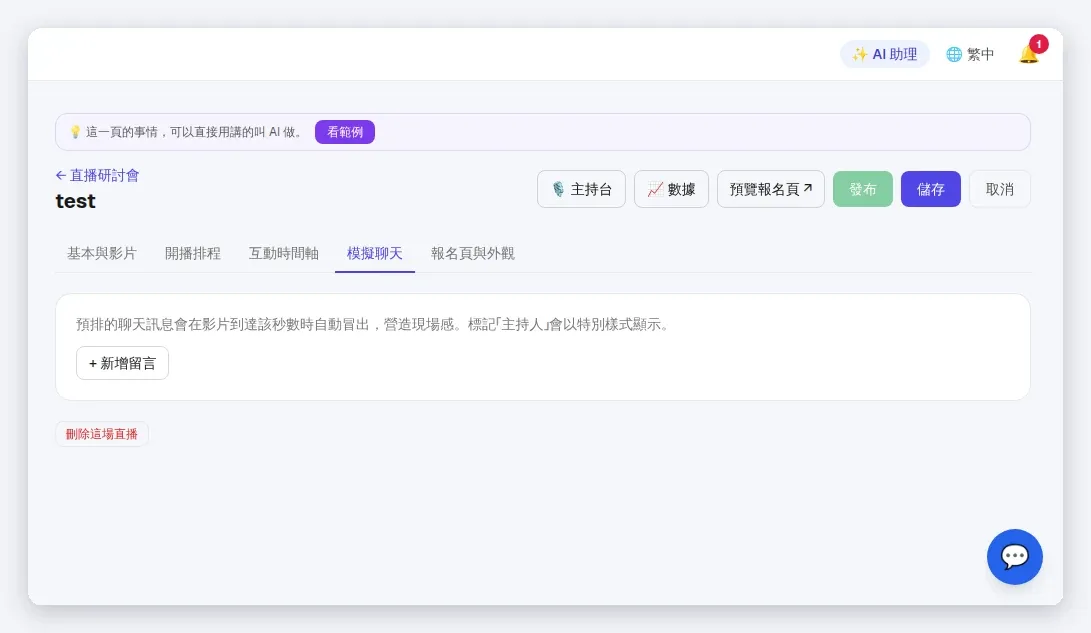The height and width of the screenshot is (633, 1091).
Task: Click the 'test' webinar title
Action: coord(76,202)
